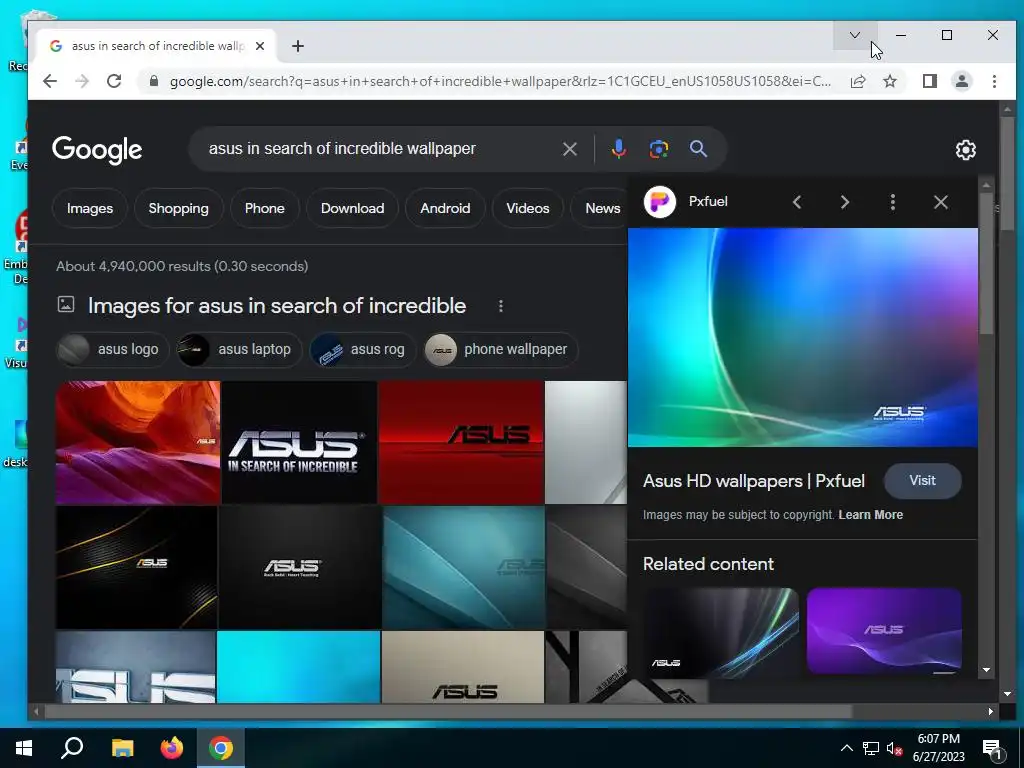
Task: Click the Pxfuel source logo
Action: [x=660, y=202]
